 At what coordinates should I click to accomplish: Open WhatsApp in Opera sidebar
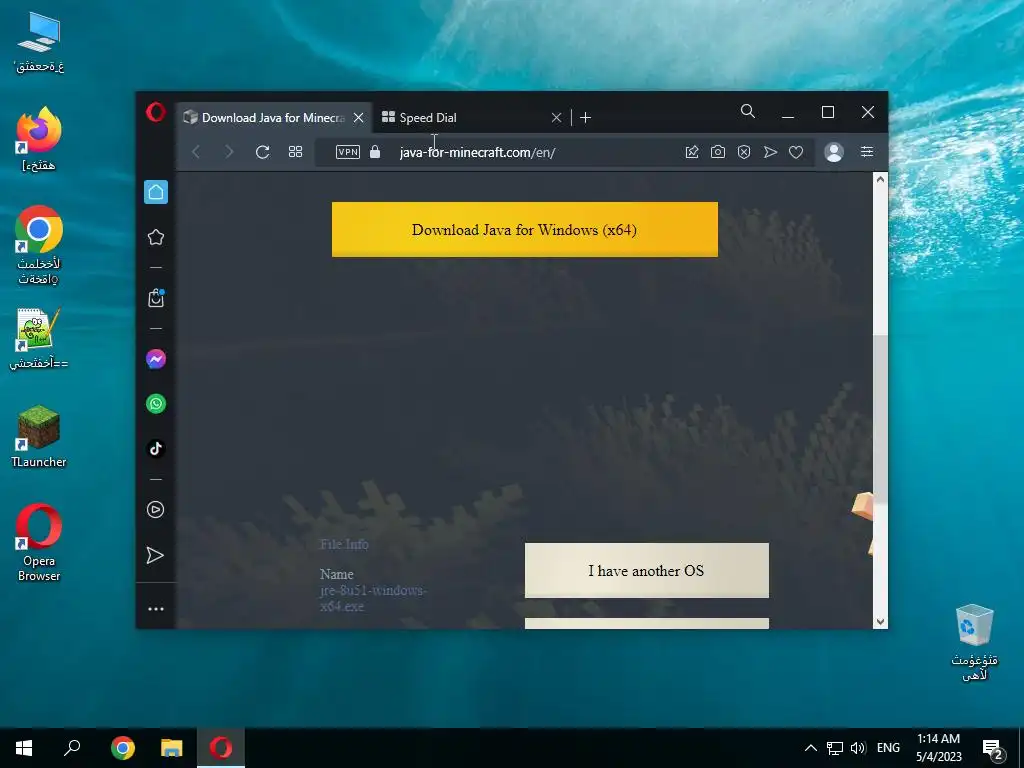156,404
